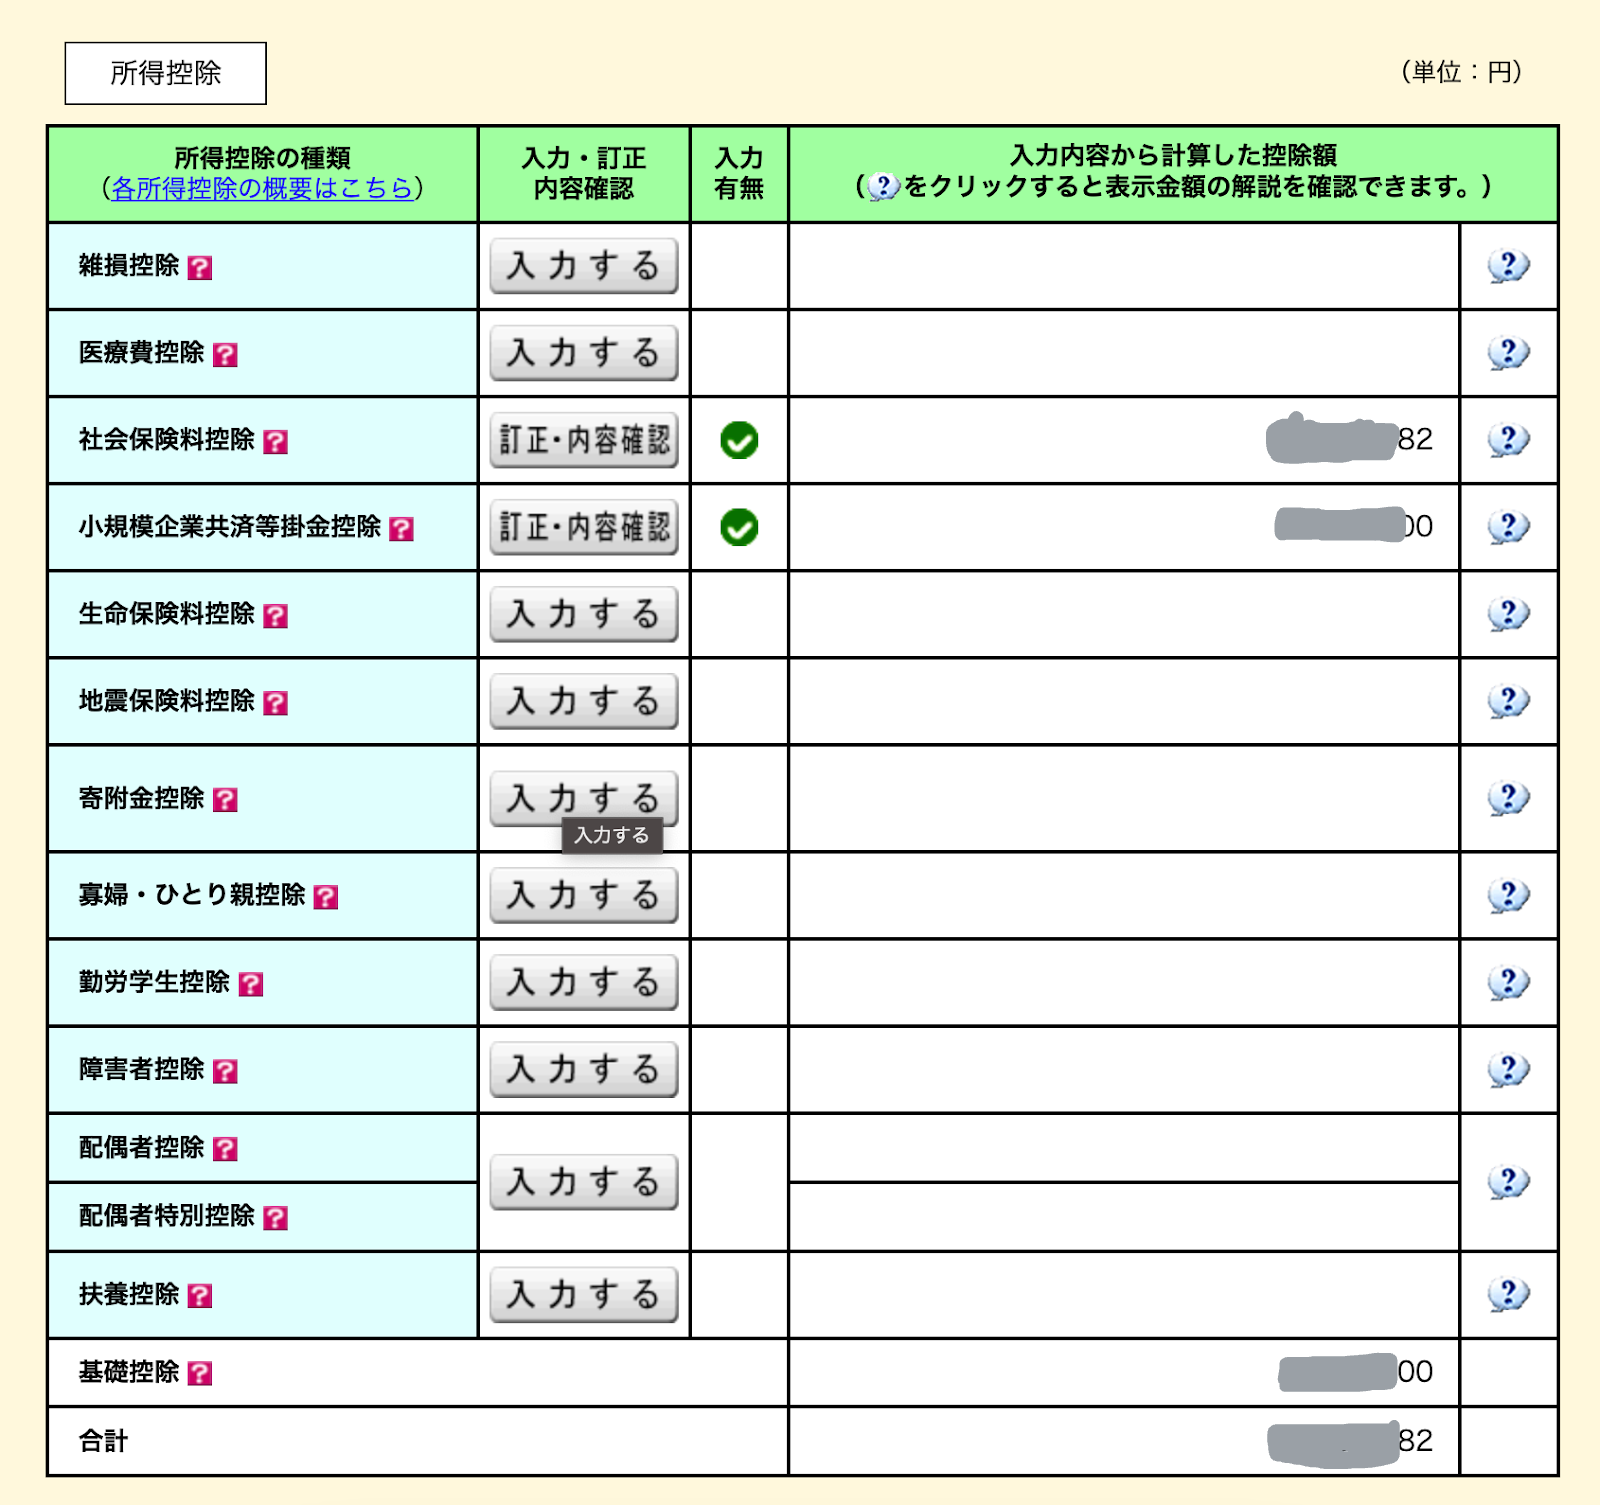Open the red help icon beside 寄附金控除
Screen dimensions: 1600x1505
pos(225,800)
